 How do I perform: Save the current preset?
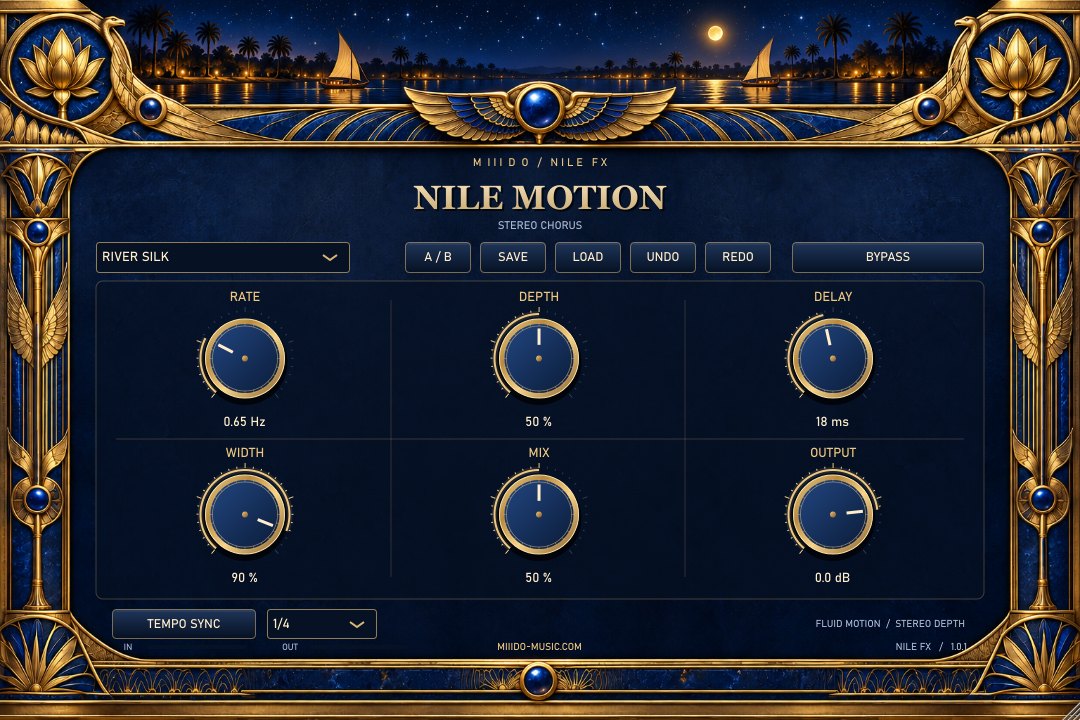pos(513,257)
